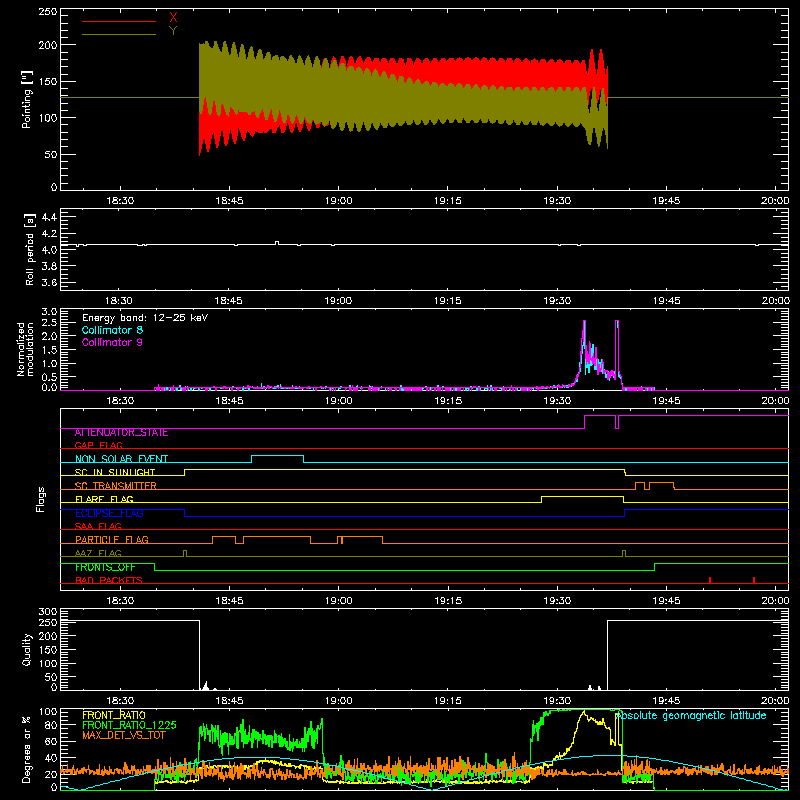This screenshot has width=800, height=800.
Task: Click the ATTENUATOR_STATE flag label
Action: point(121,433)
